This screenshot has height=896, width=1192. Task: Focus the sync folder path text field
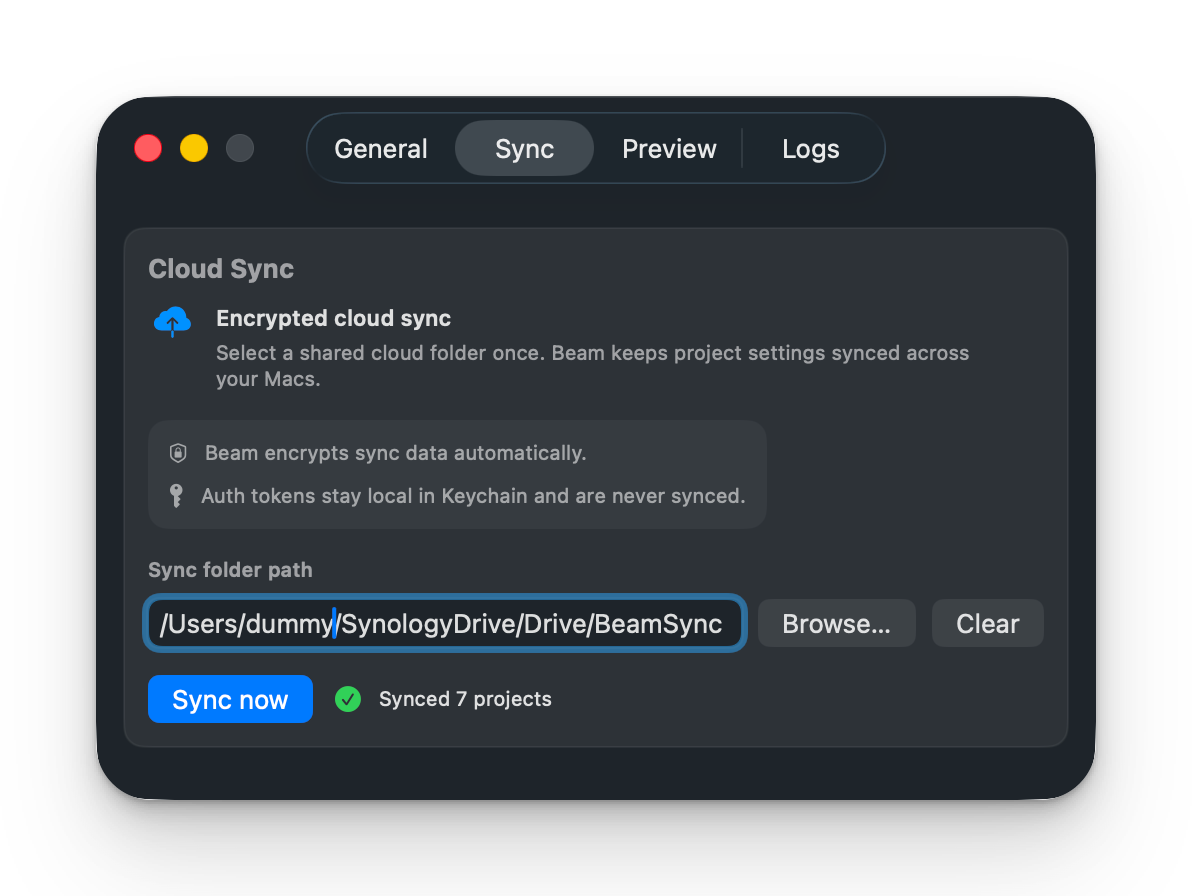click(444, 624)
